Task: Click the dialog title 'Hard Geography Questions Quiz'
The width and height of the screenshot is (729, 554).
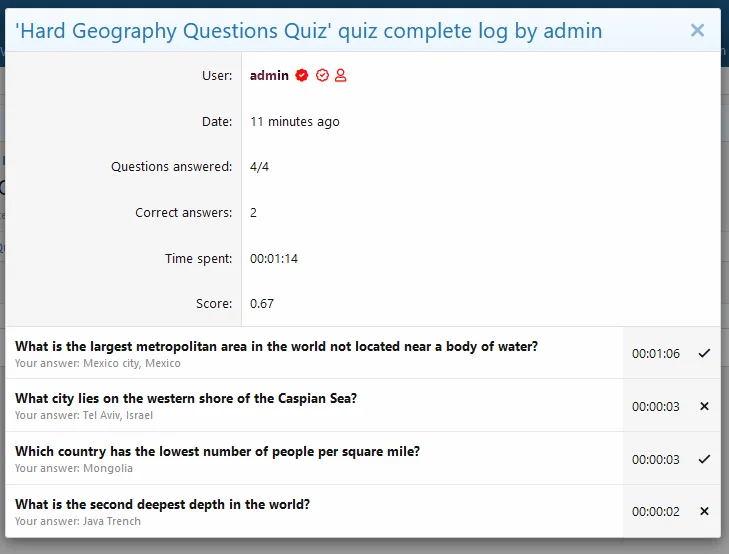Action: point(308,31)
